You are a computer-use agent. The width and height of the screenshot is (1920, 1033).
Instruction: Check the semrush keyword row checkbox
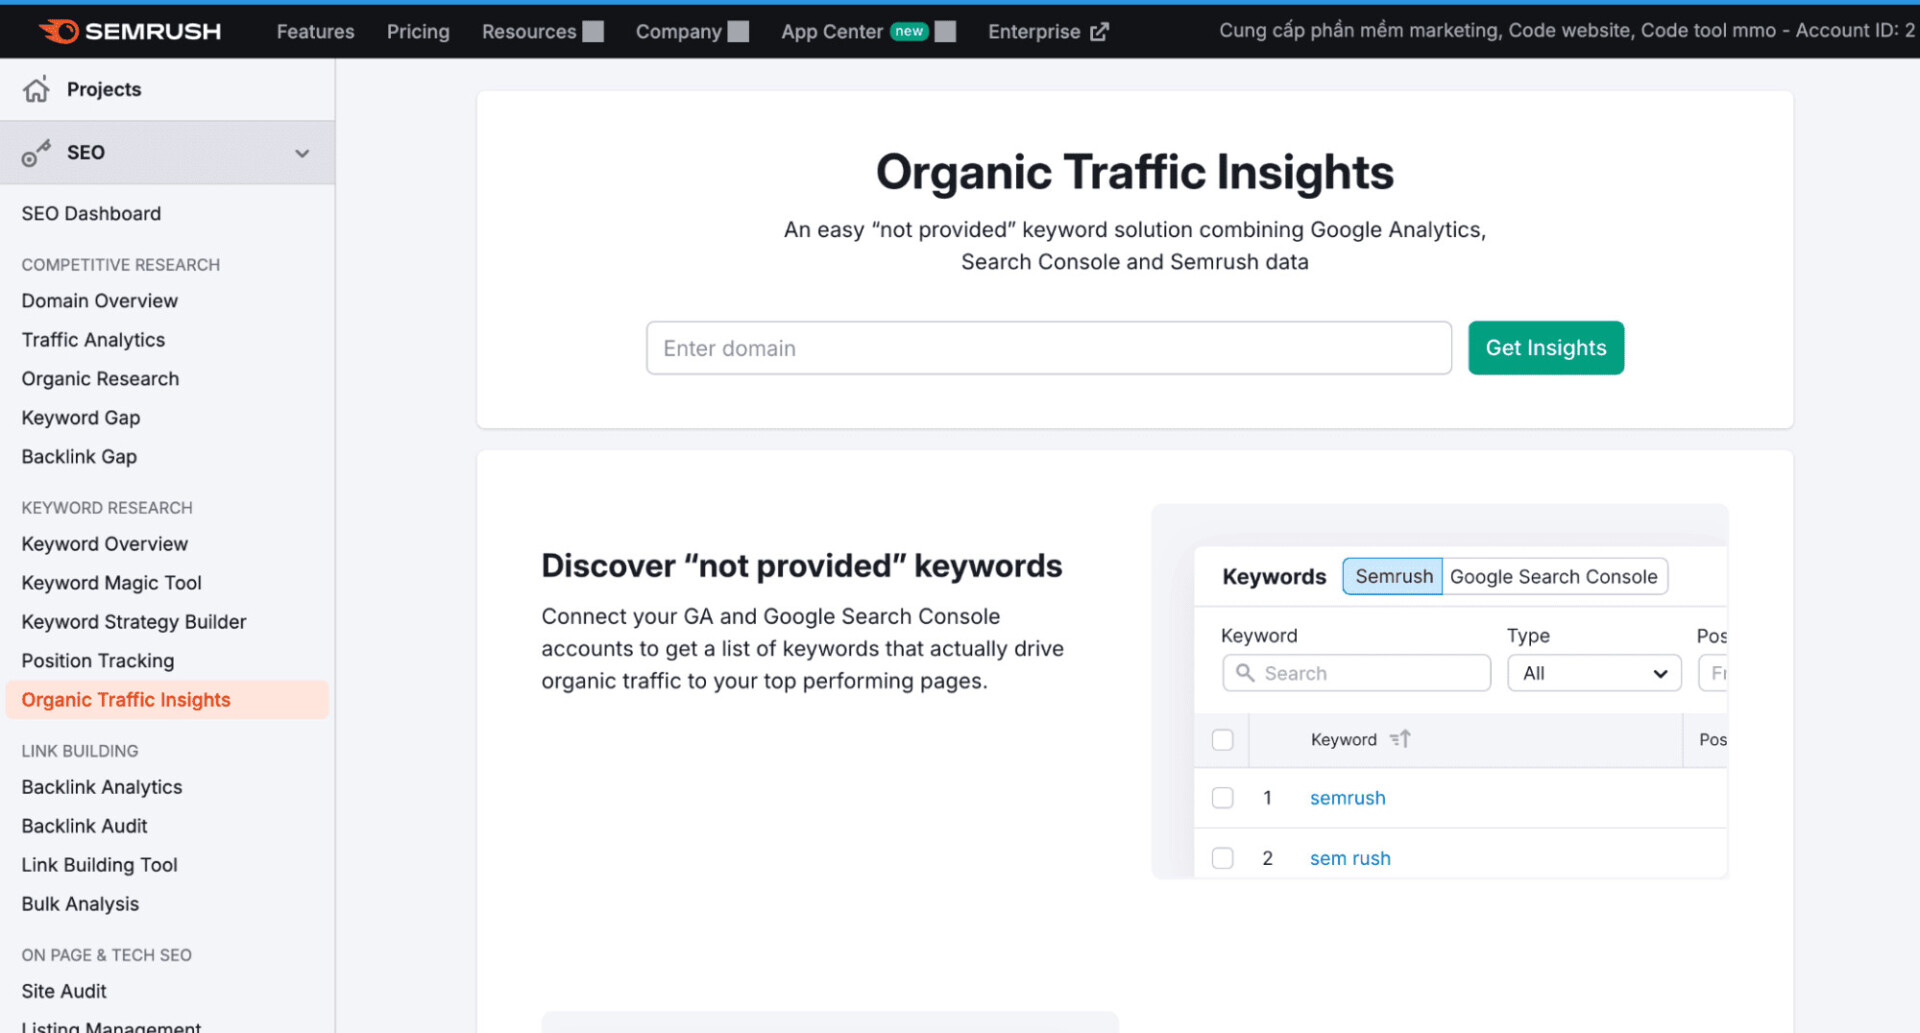[x=1222, y=798]
